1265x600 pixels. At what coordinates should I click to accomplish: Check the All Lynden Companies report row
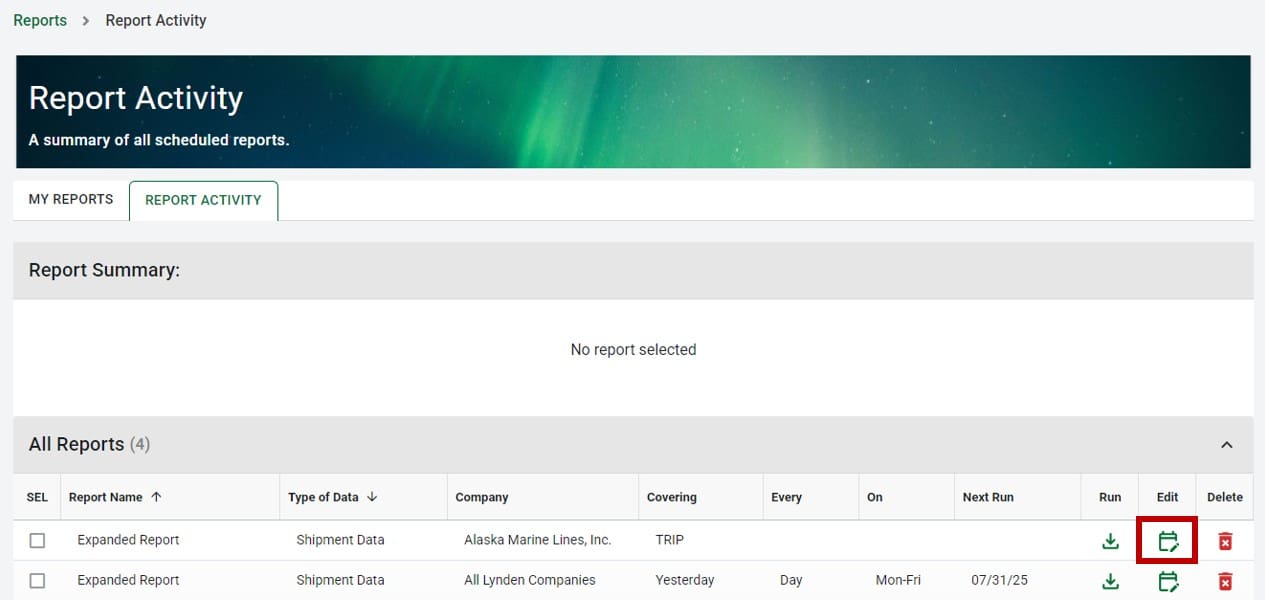pyautogui.click(x=37, y=580)
